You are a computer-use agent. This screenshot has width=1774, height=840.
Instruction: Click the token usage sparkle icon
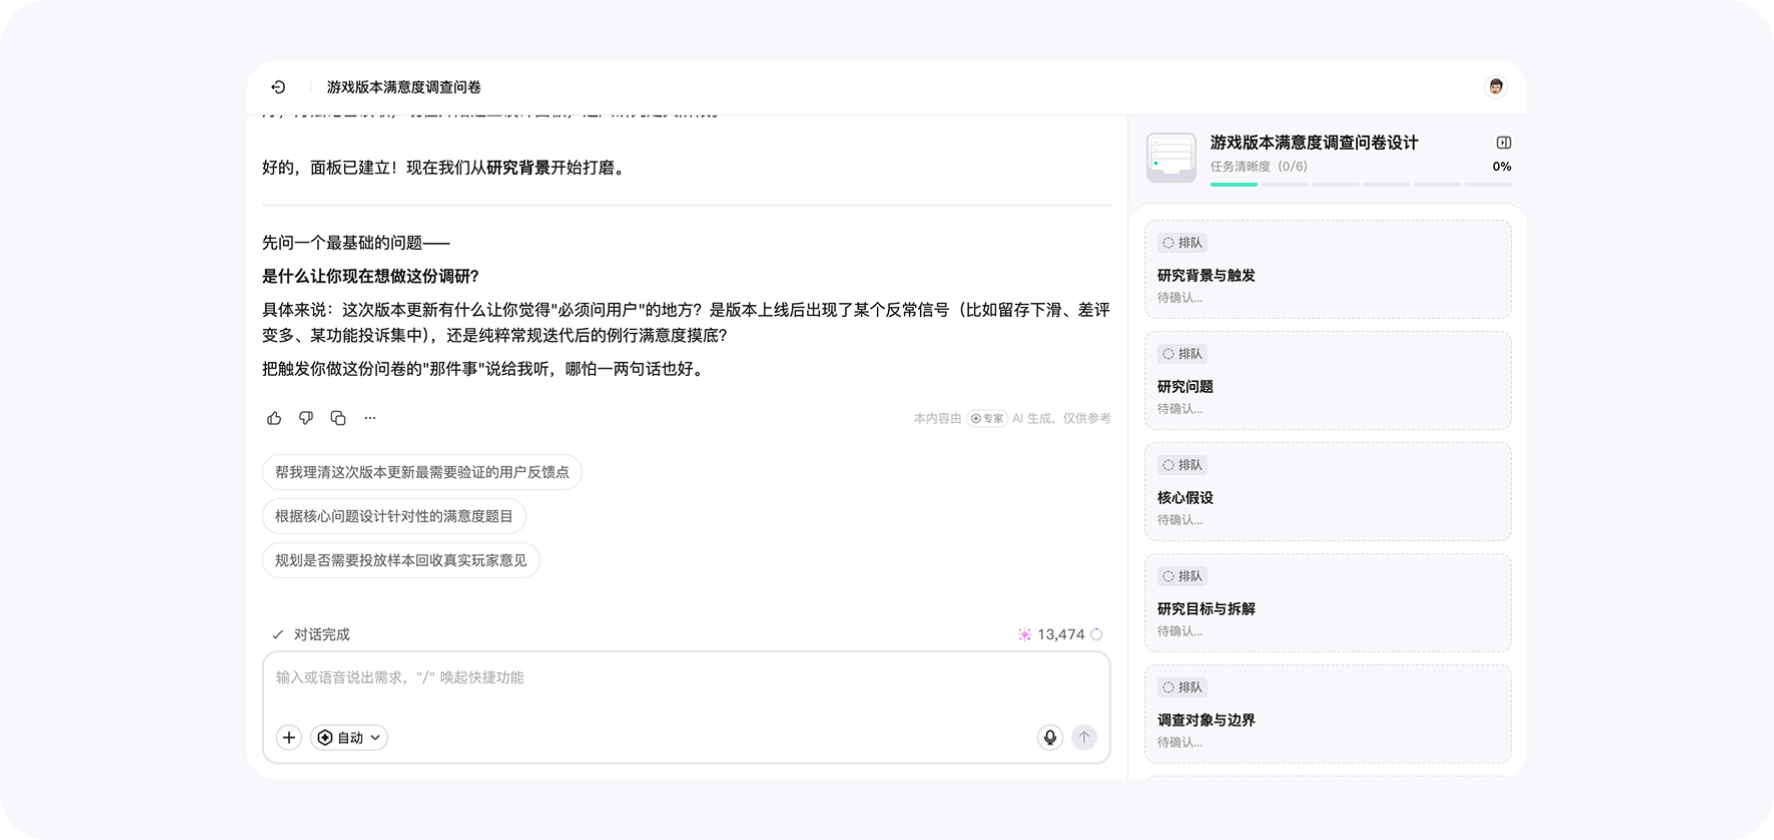tap(1025, 634)
